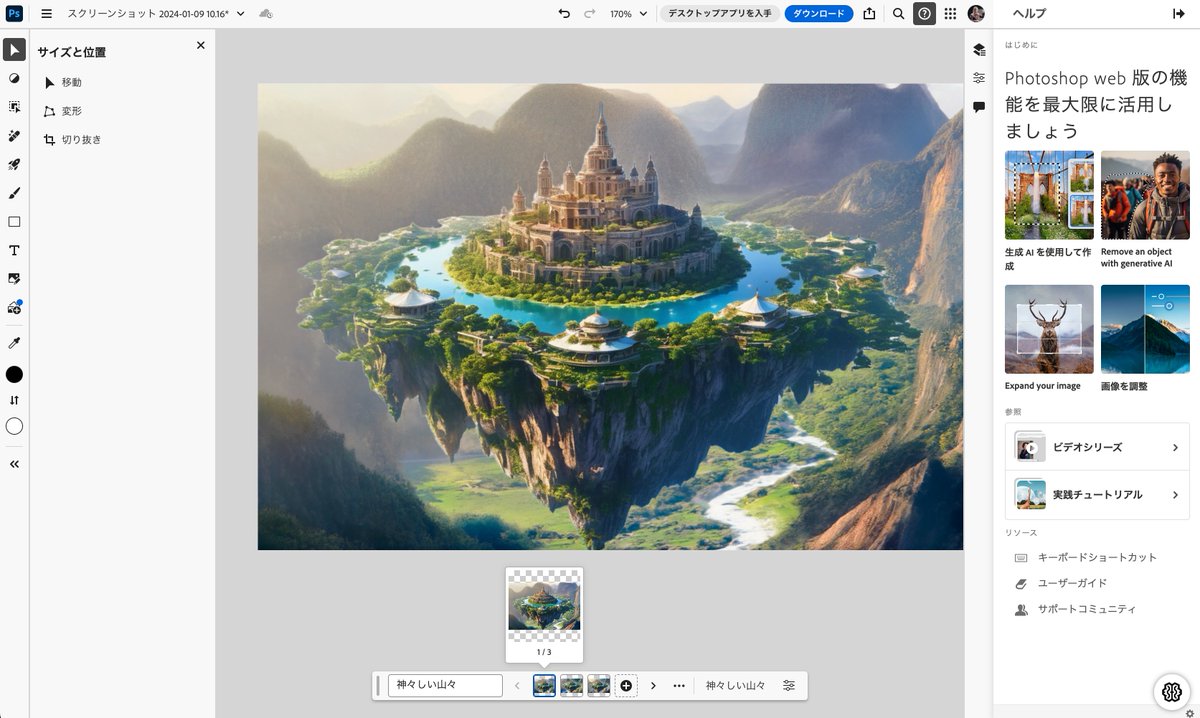Image resolution: width=1200 pixels, height=718 pixels.
Task: Open the black foreground color swatch
Action: [x=14, y=374]
